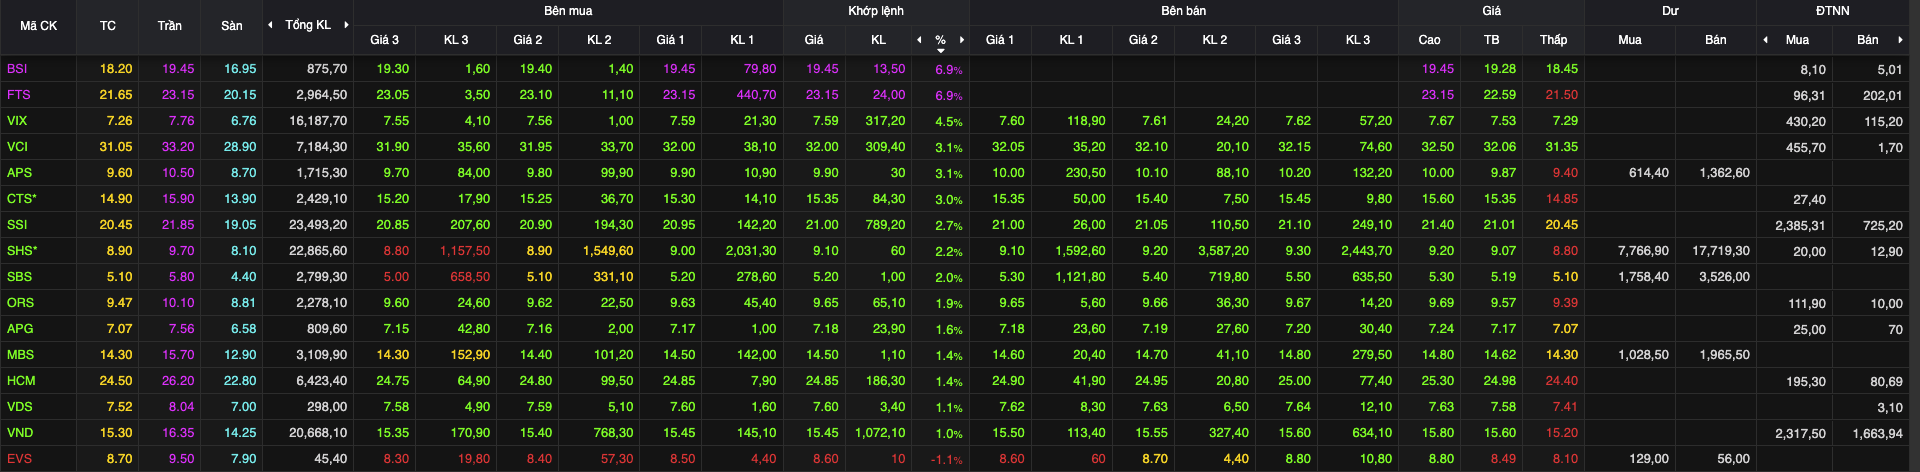Image resolution: width=1920 pixels, height=472 pixels.
Task: Click the right arrow next to % header
Action: (962, 40)
